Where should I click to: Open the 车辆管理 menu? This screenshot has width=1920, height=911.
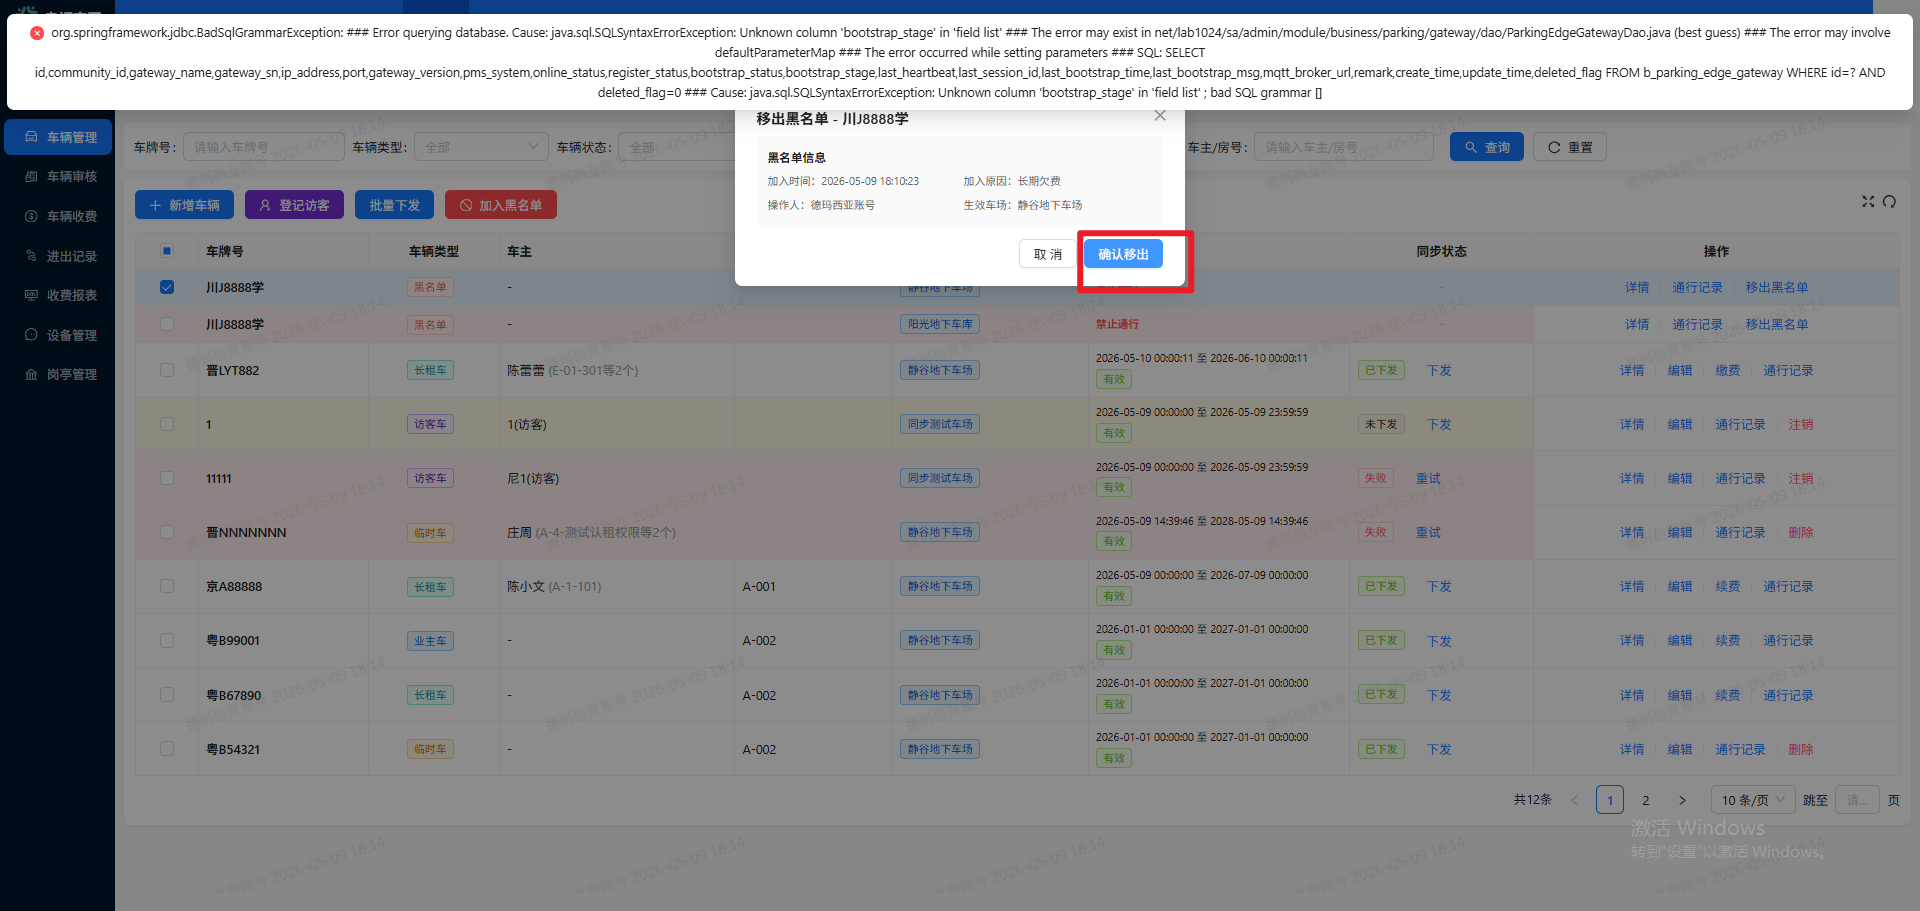[x=58, y=137]
